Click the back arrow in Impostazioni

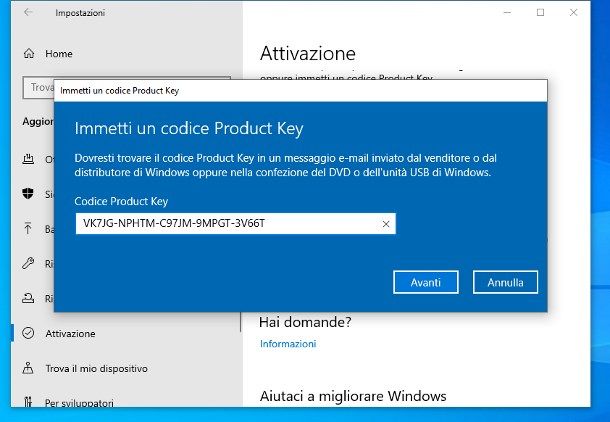(x=27, y=13)
